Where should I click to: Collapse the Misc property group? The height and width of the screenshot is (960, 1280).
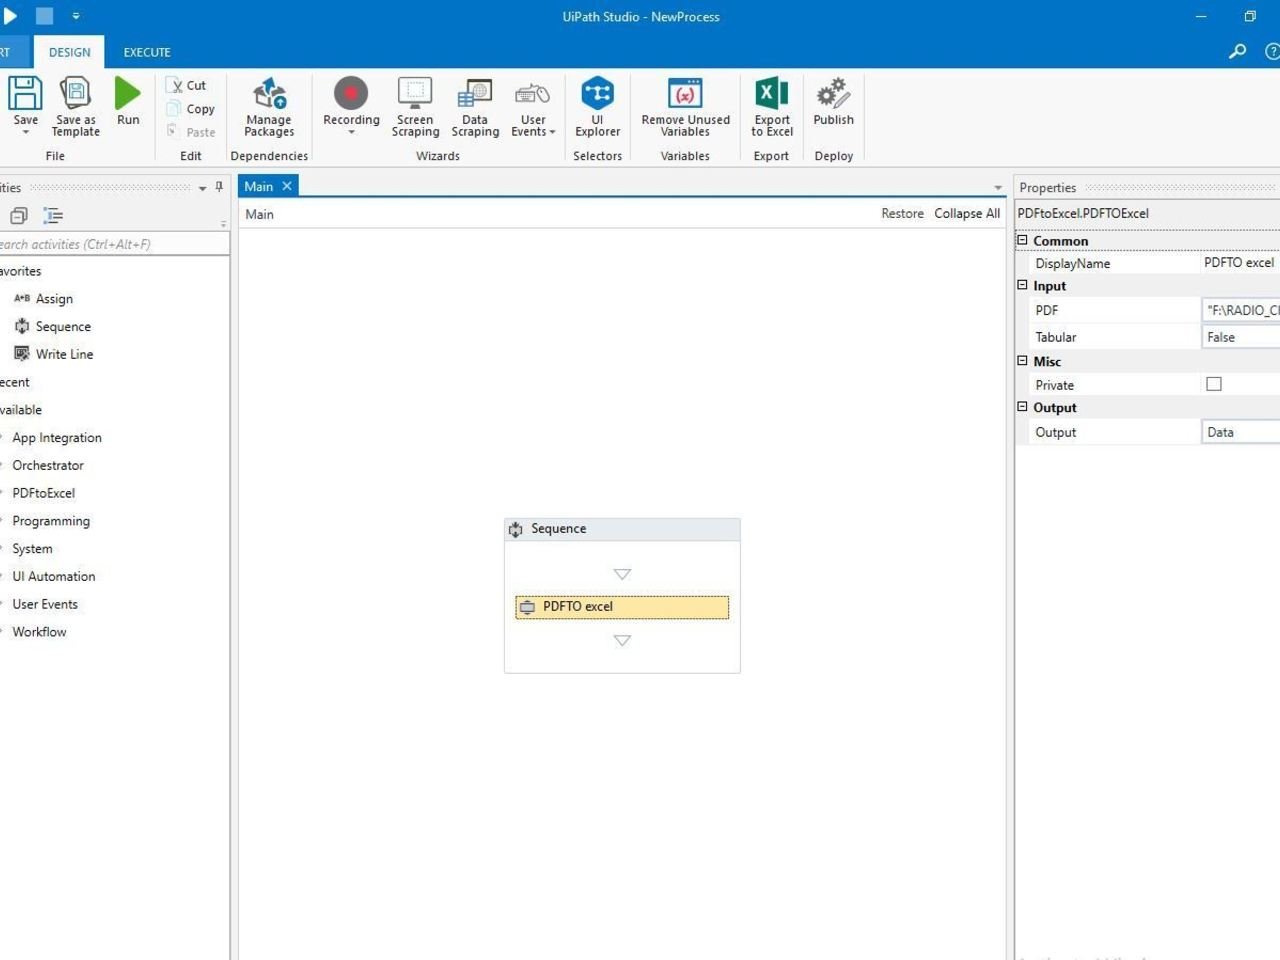point(1022,361)
